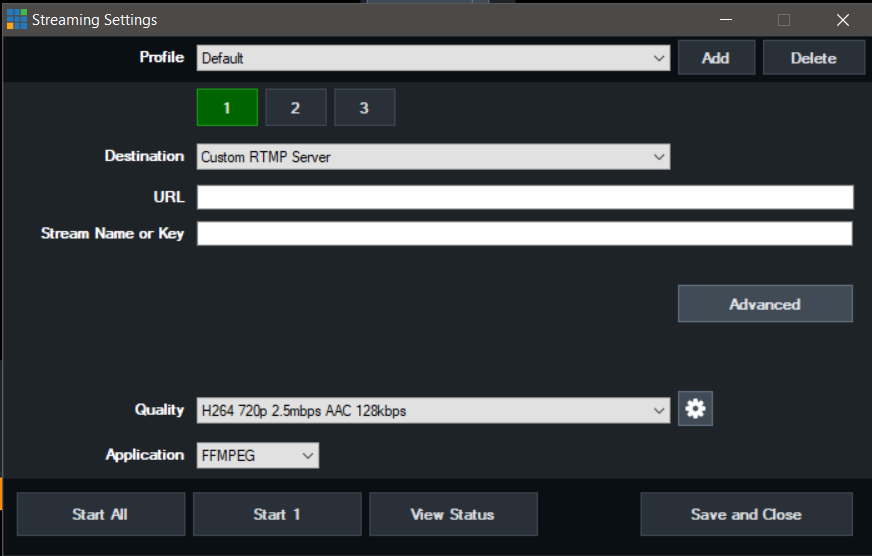Click the View Status button
Viewport: 872px width, 556px height.
coord(453,514)
